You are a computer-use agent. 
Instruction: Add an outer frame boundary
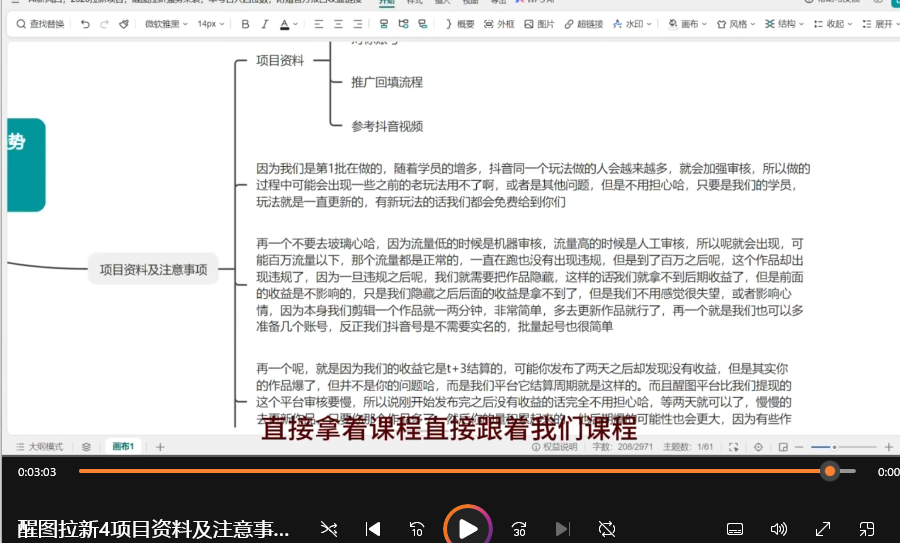pos(499,24)
